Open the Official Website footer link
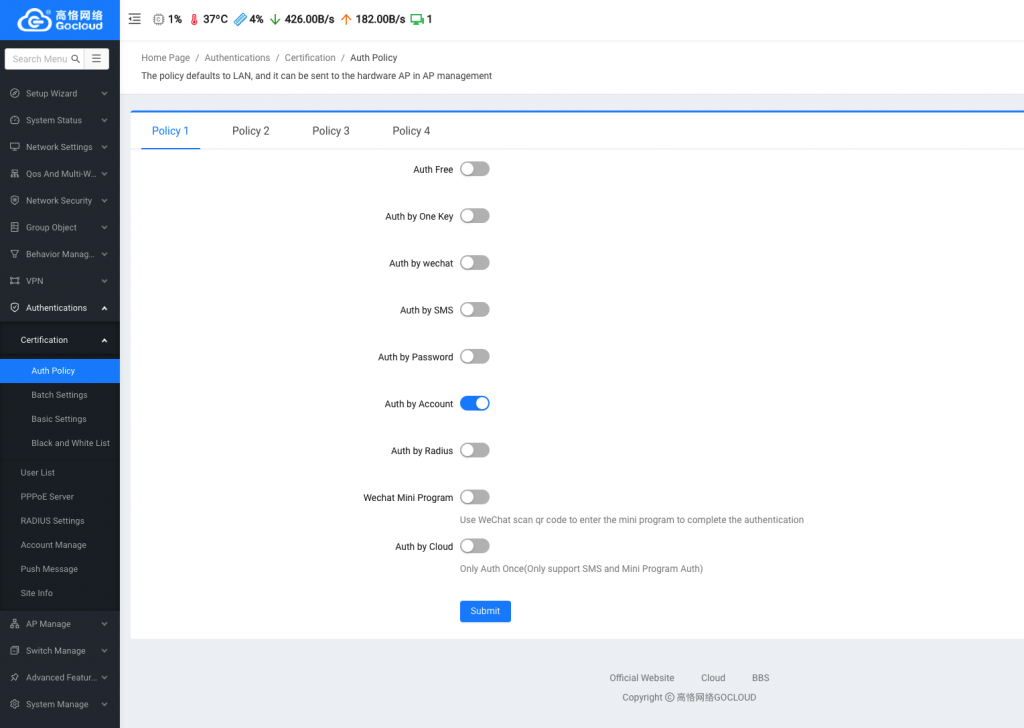This screenshot has width=1024, height=728. (642, 678)
